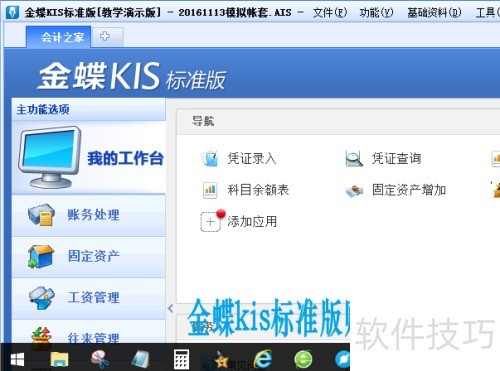Open the snipping scissors tool in taskbar
500x371 pixels.
[x=100, y=359]
